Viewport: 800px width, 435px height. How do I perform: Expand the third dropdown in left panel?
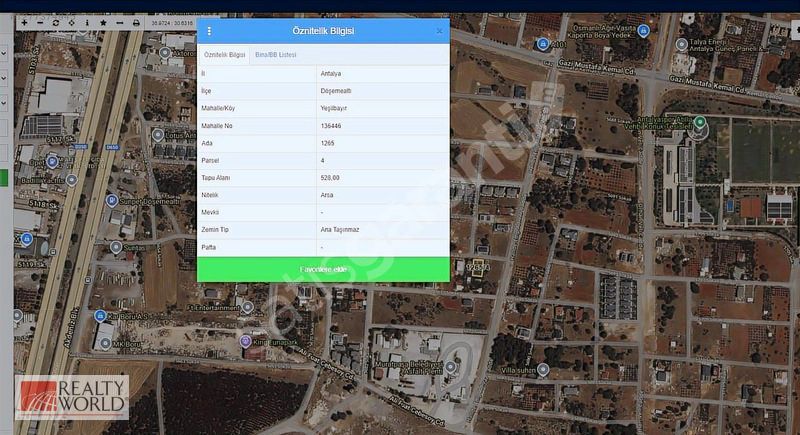4,102
